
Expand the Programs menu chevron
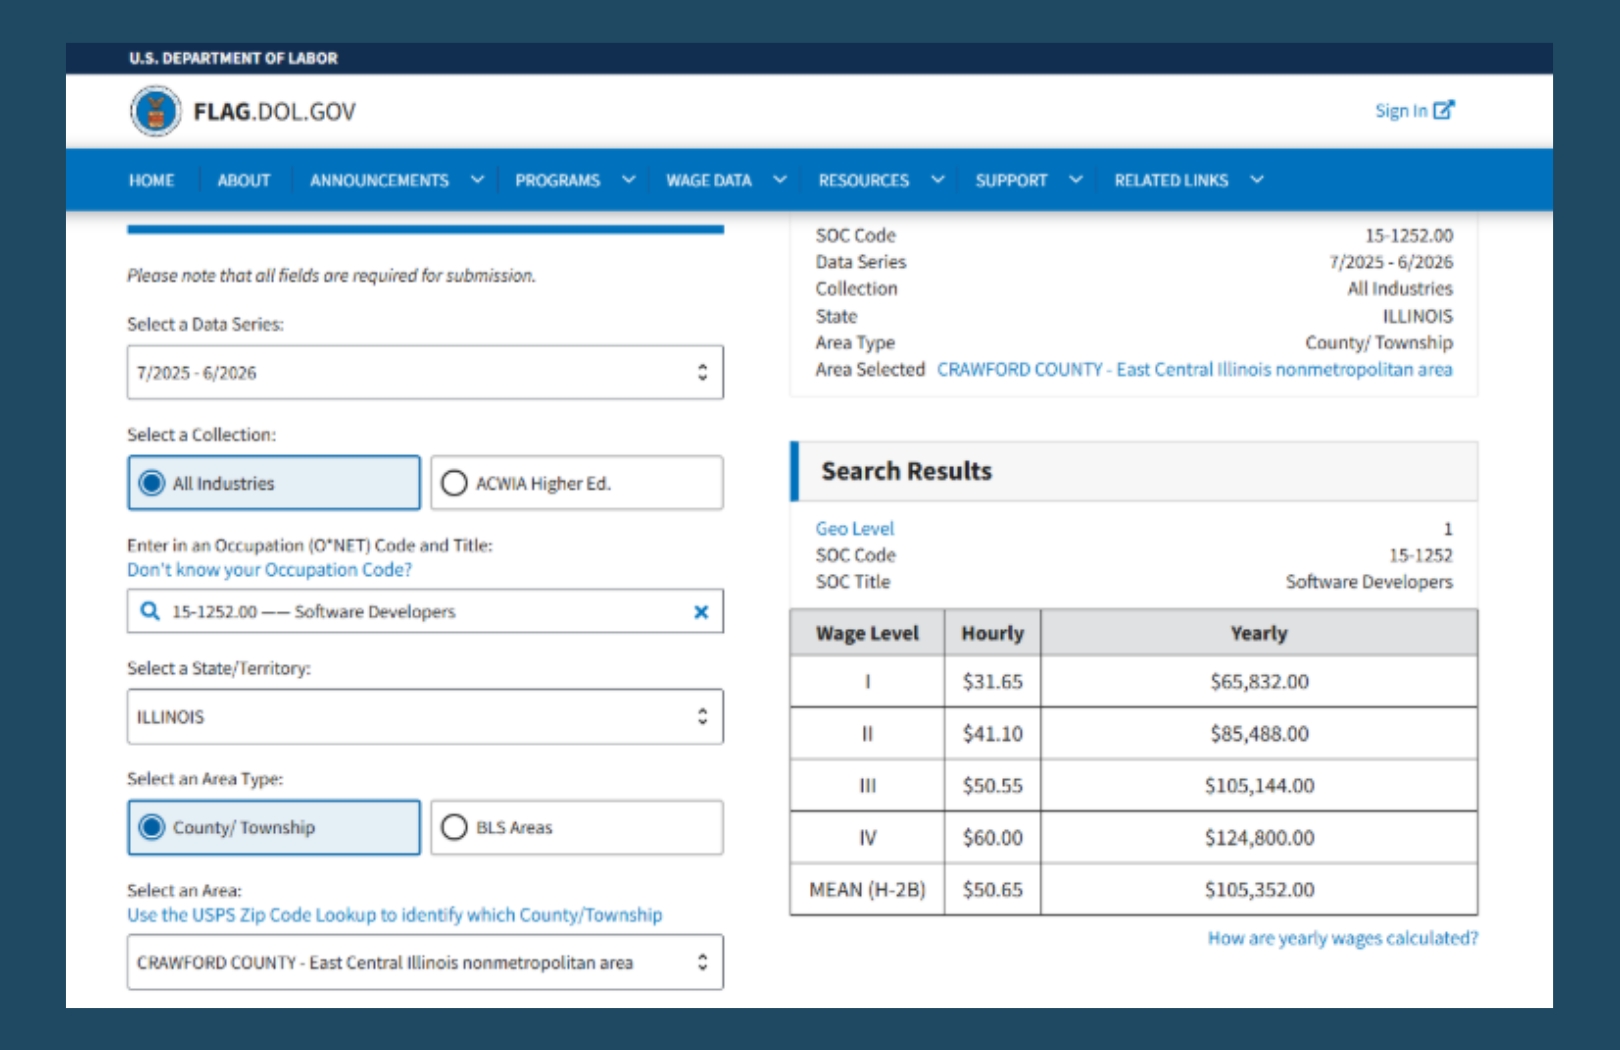tap(629, 180)
